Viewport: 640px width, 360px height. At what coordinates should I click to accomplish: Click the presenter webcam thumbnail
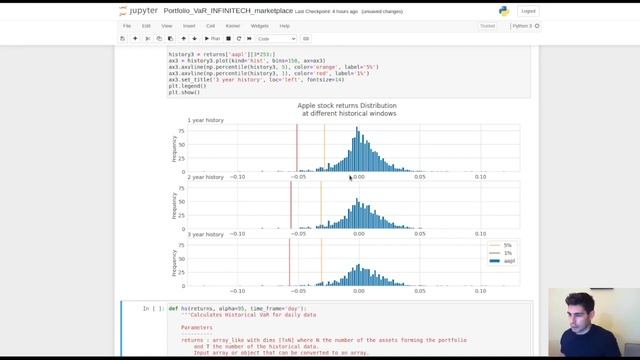[x=594, y=322]
